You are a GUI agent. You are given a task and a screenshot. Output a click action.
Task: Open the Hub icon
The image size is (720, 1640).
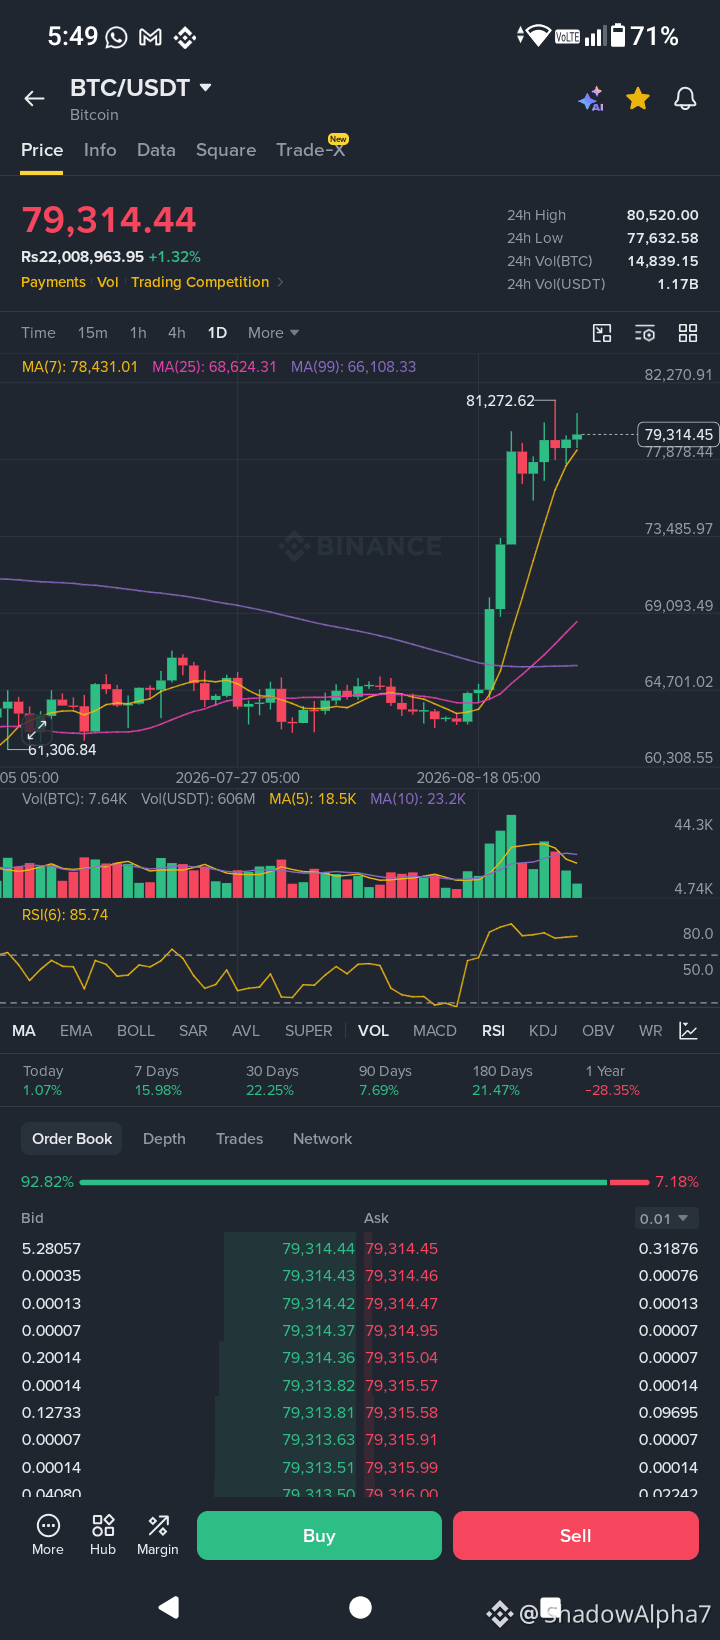[103, 1535]
